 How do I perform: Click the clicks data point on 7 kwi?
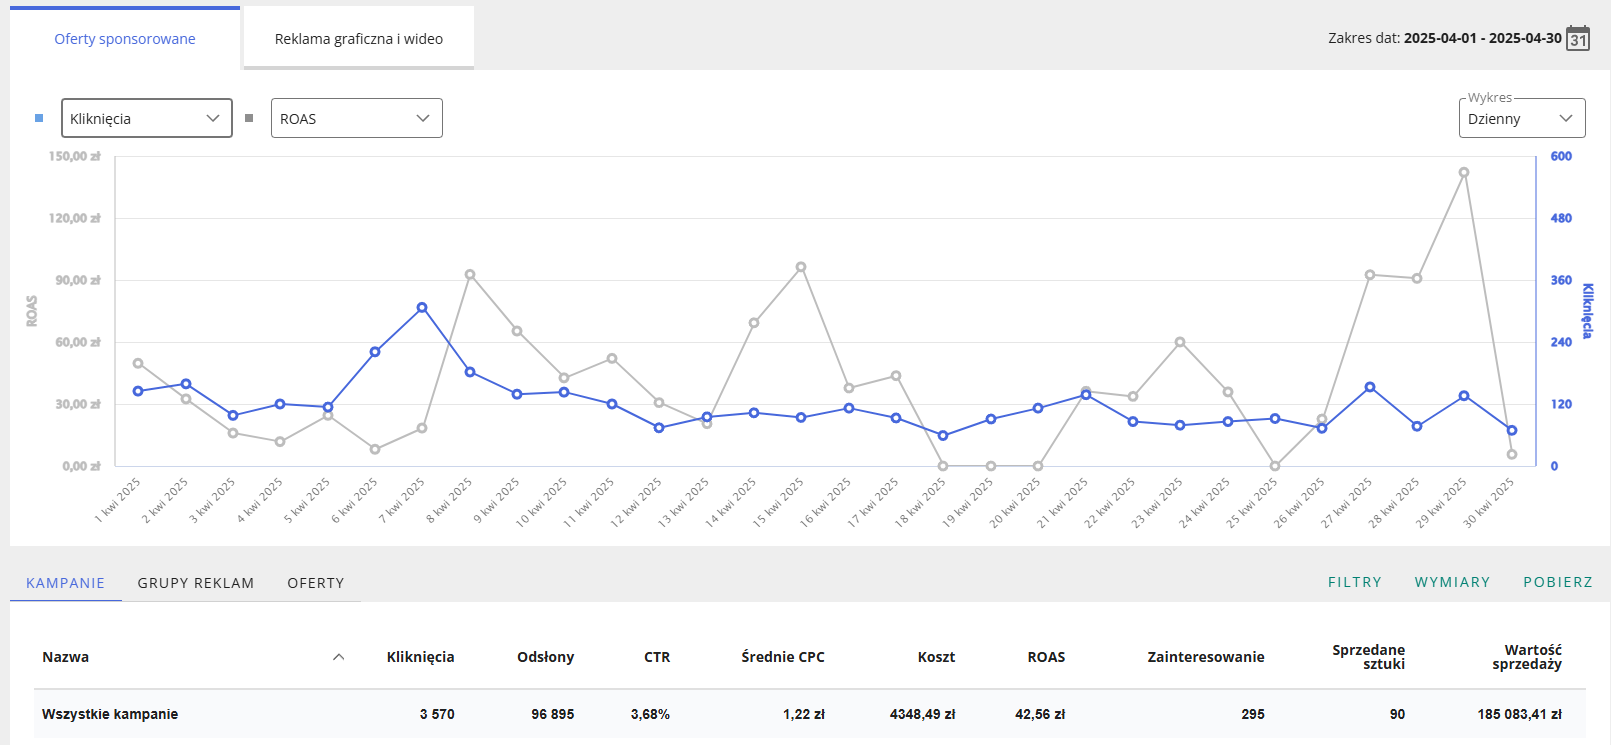(422, 307)
